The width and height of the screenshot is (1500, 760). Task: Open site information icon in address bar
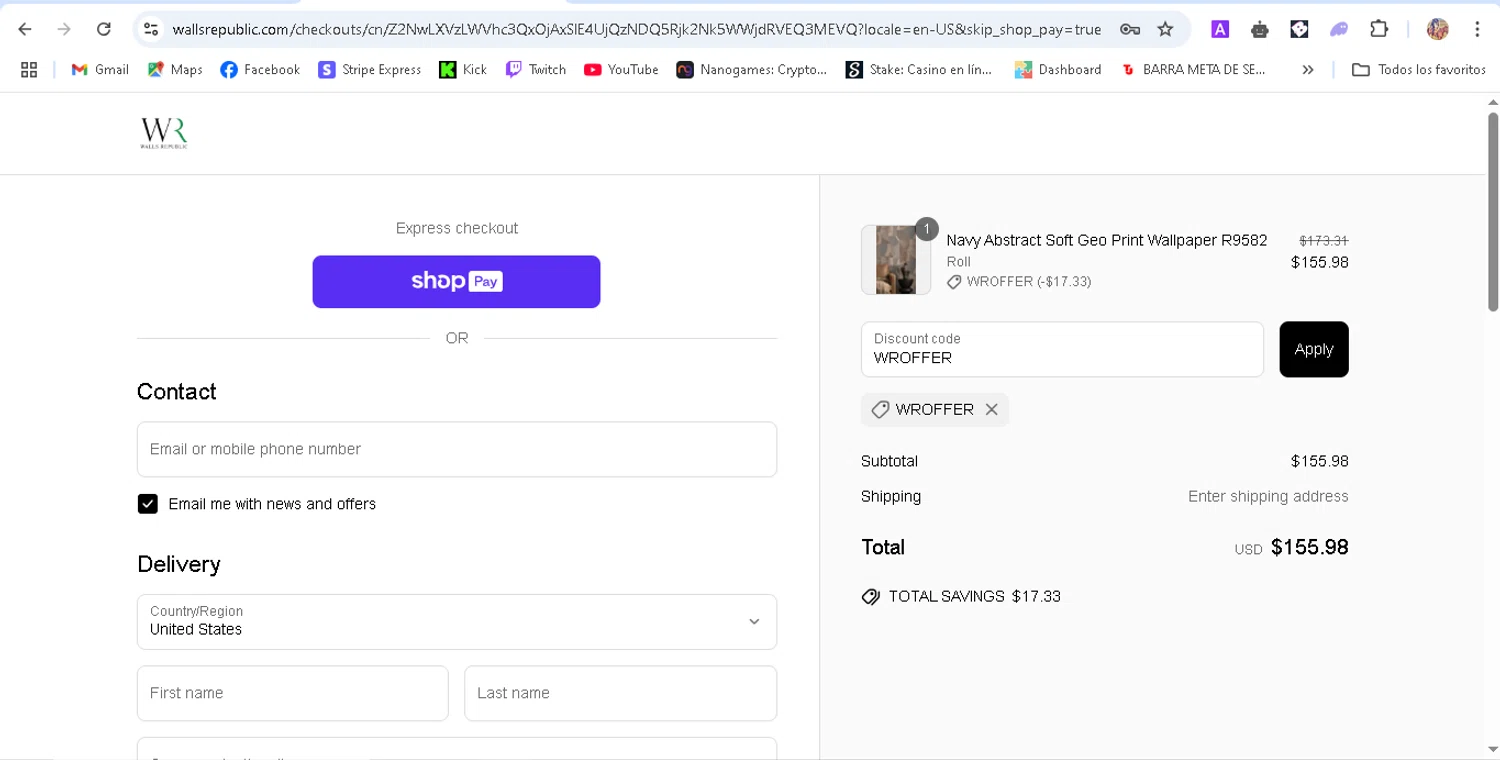pyautogui.click(x=151, y=29)
